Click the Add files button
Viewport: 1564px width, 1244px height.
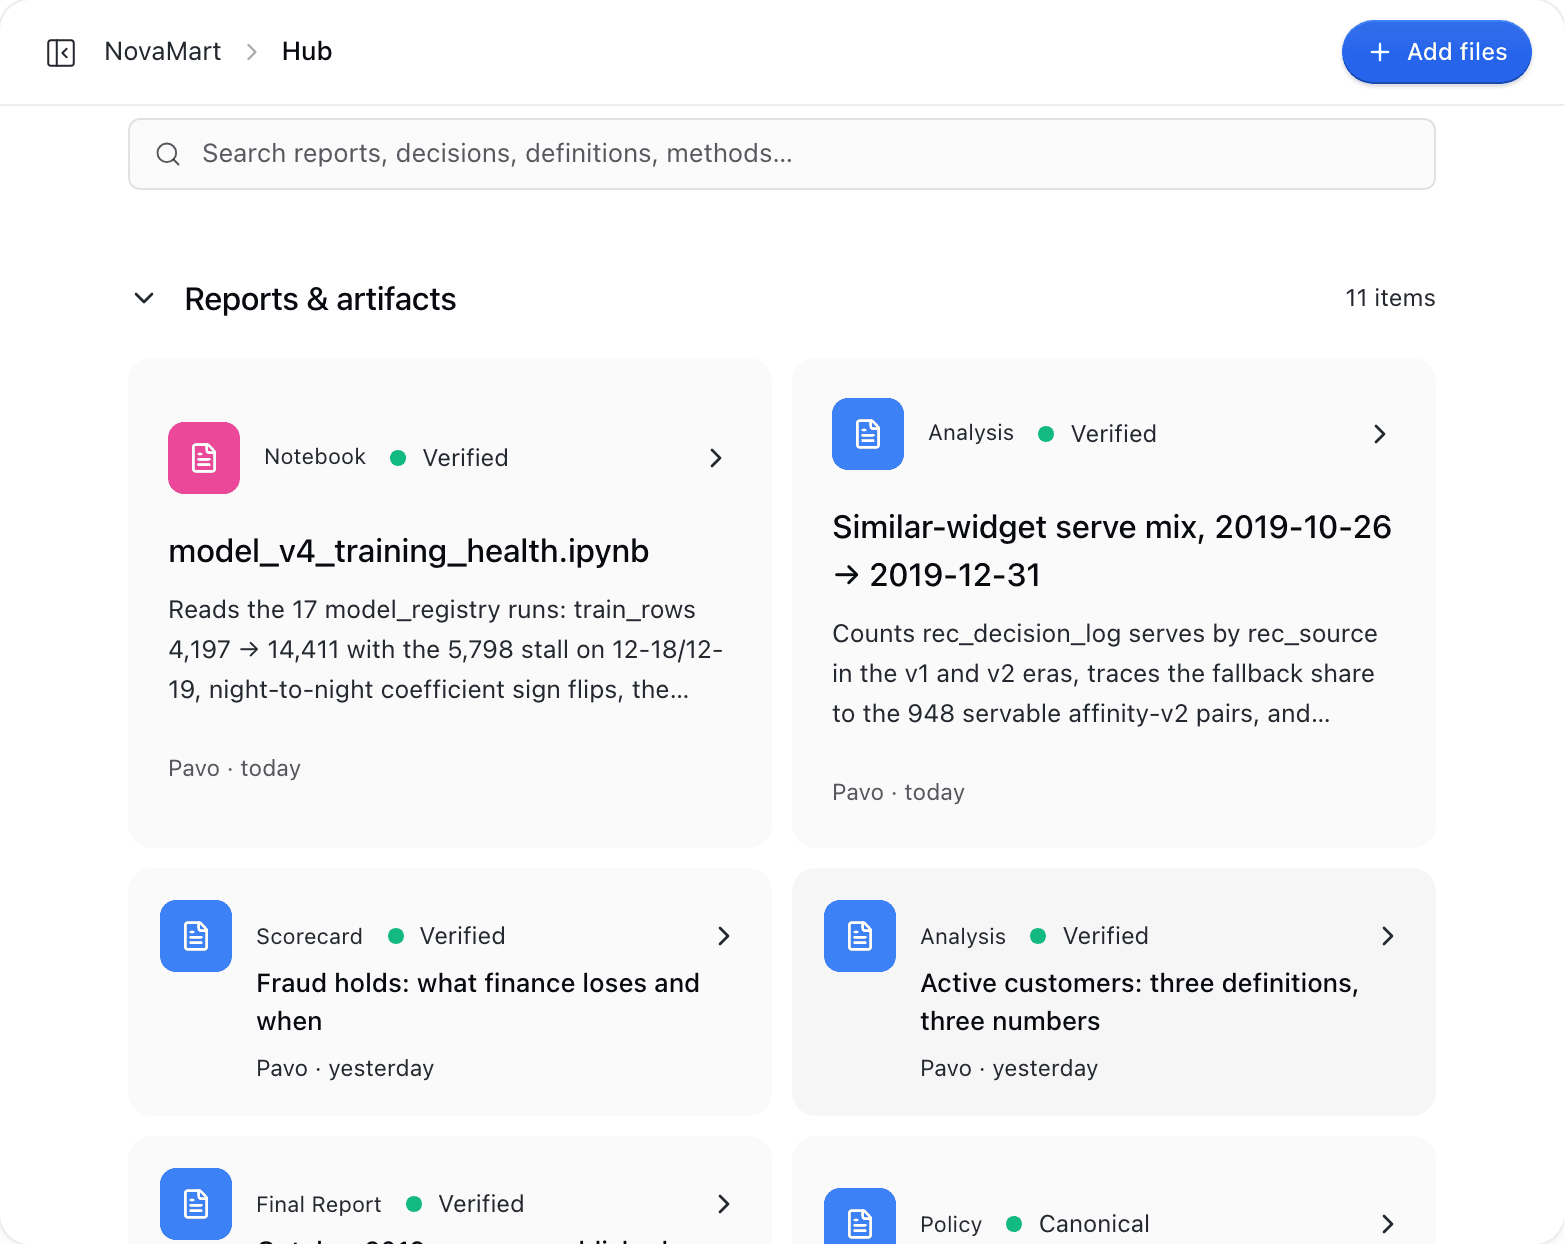point(1436,52)
